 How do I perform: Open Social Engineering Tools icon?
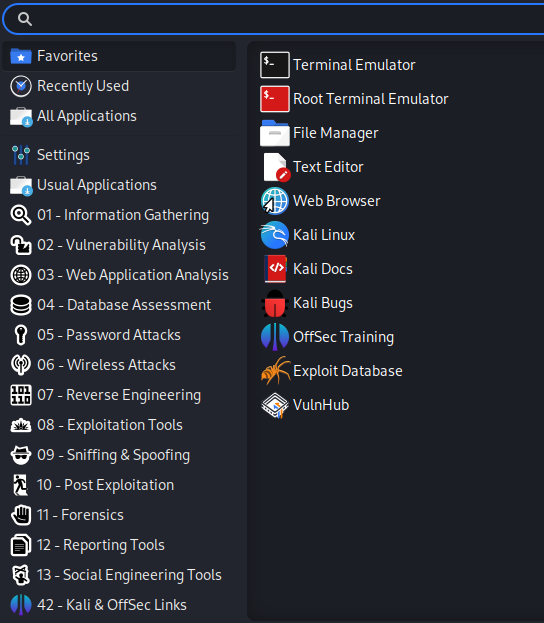[21, 575]
